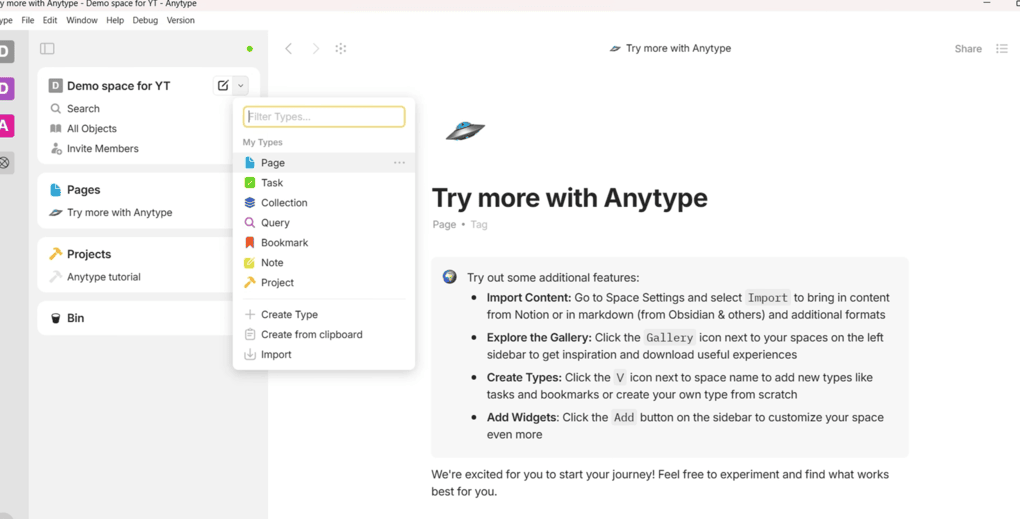The width and height of the screenshot is (1020, 519).
Task: Open the Window menu
Action: [x=82, y=20]
